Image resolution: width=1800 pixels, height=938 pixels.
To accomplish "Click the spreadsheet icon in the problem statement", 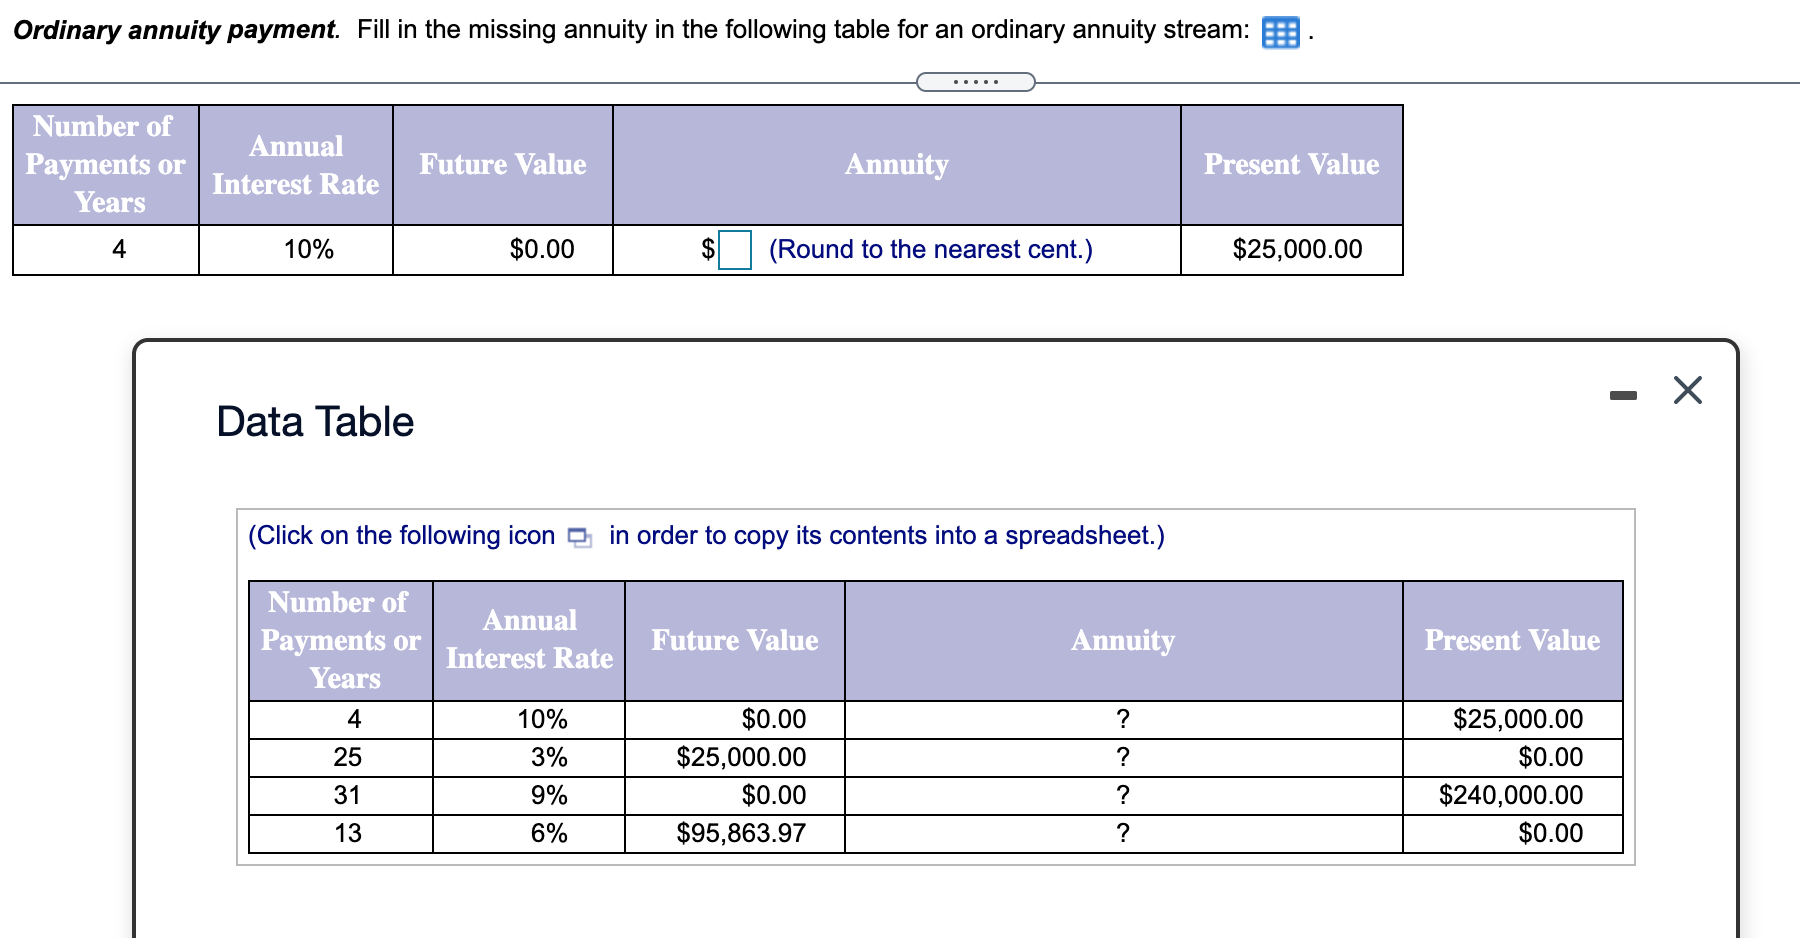I will click(1281, 31).
